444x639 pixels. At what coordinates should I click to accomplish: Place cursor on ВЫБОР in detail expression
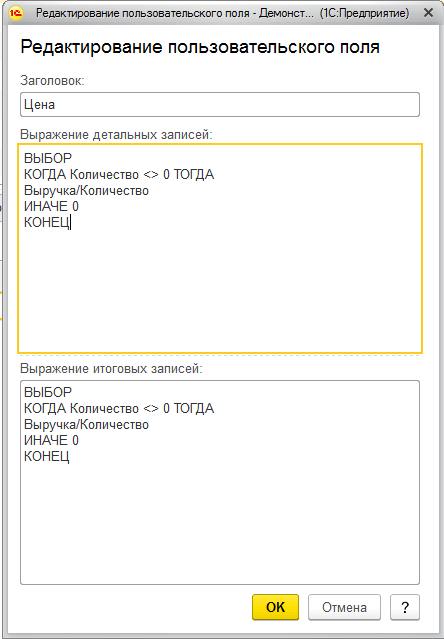coord(48,158)
